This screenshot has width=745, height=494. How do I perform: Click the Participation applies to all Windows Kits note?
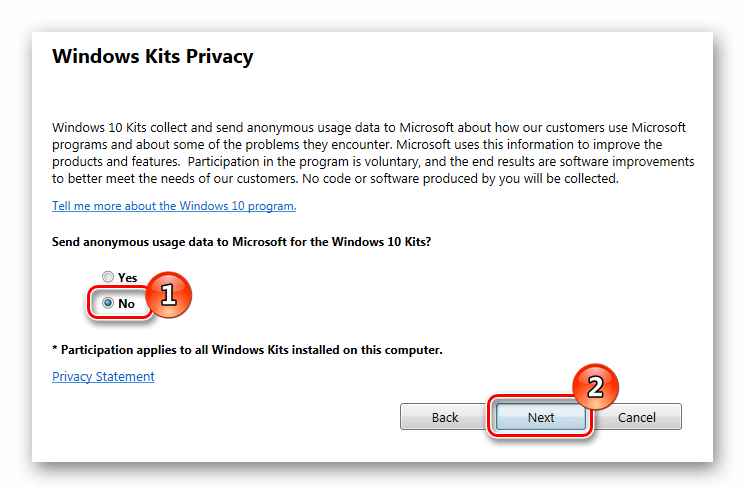[x=247, y=350]
